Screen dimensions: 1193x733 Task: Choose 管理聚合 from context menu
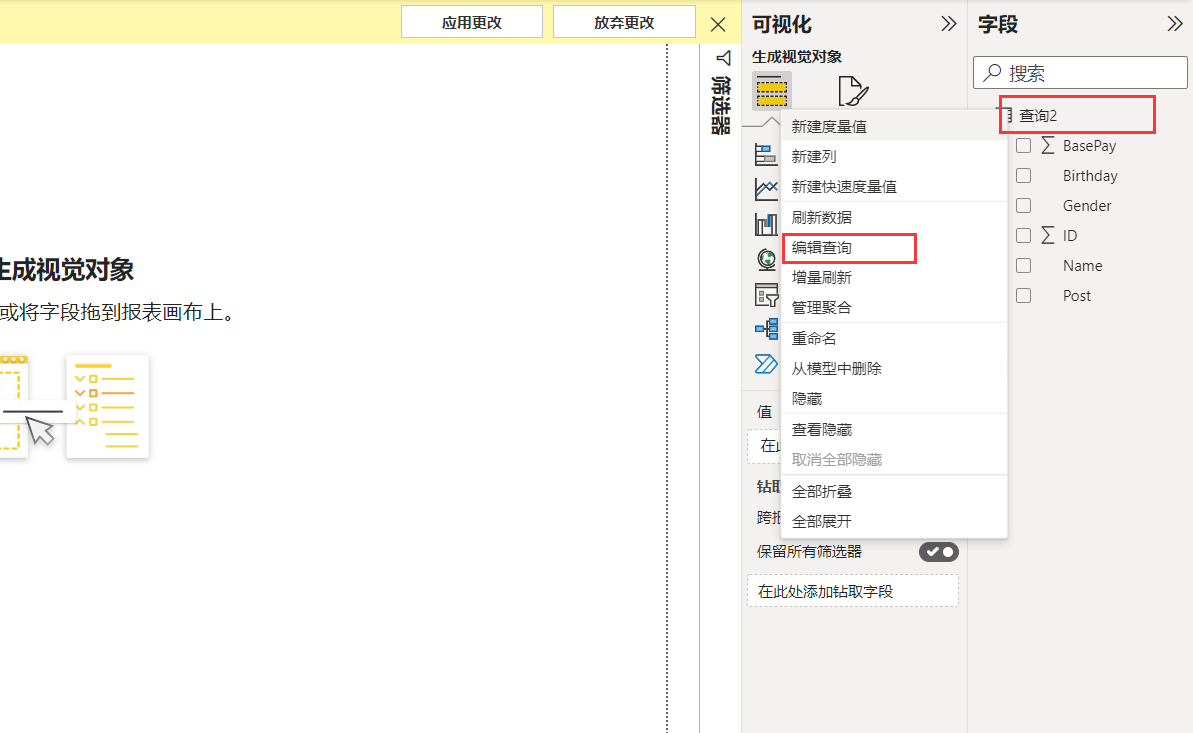pyautogui.click(x=894, y=308)
